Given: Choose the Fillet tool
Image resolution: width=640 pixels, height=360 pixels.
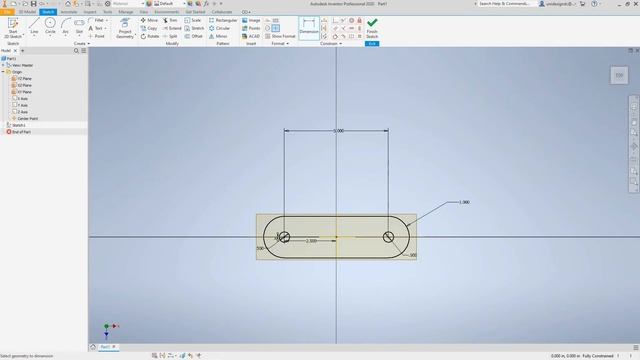Looking at the screenshot, I should [x=96, y=20].
